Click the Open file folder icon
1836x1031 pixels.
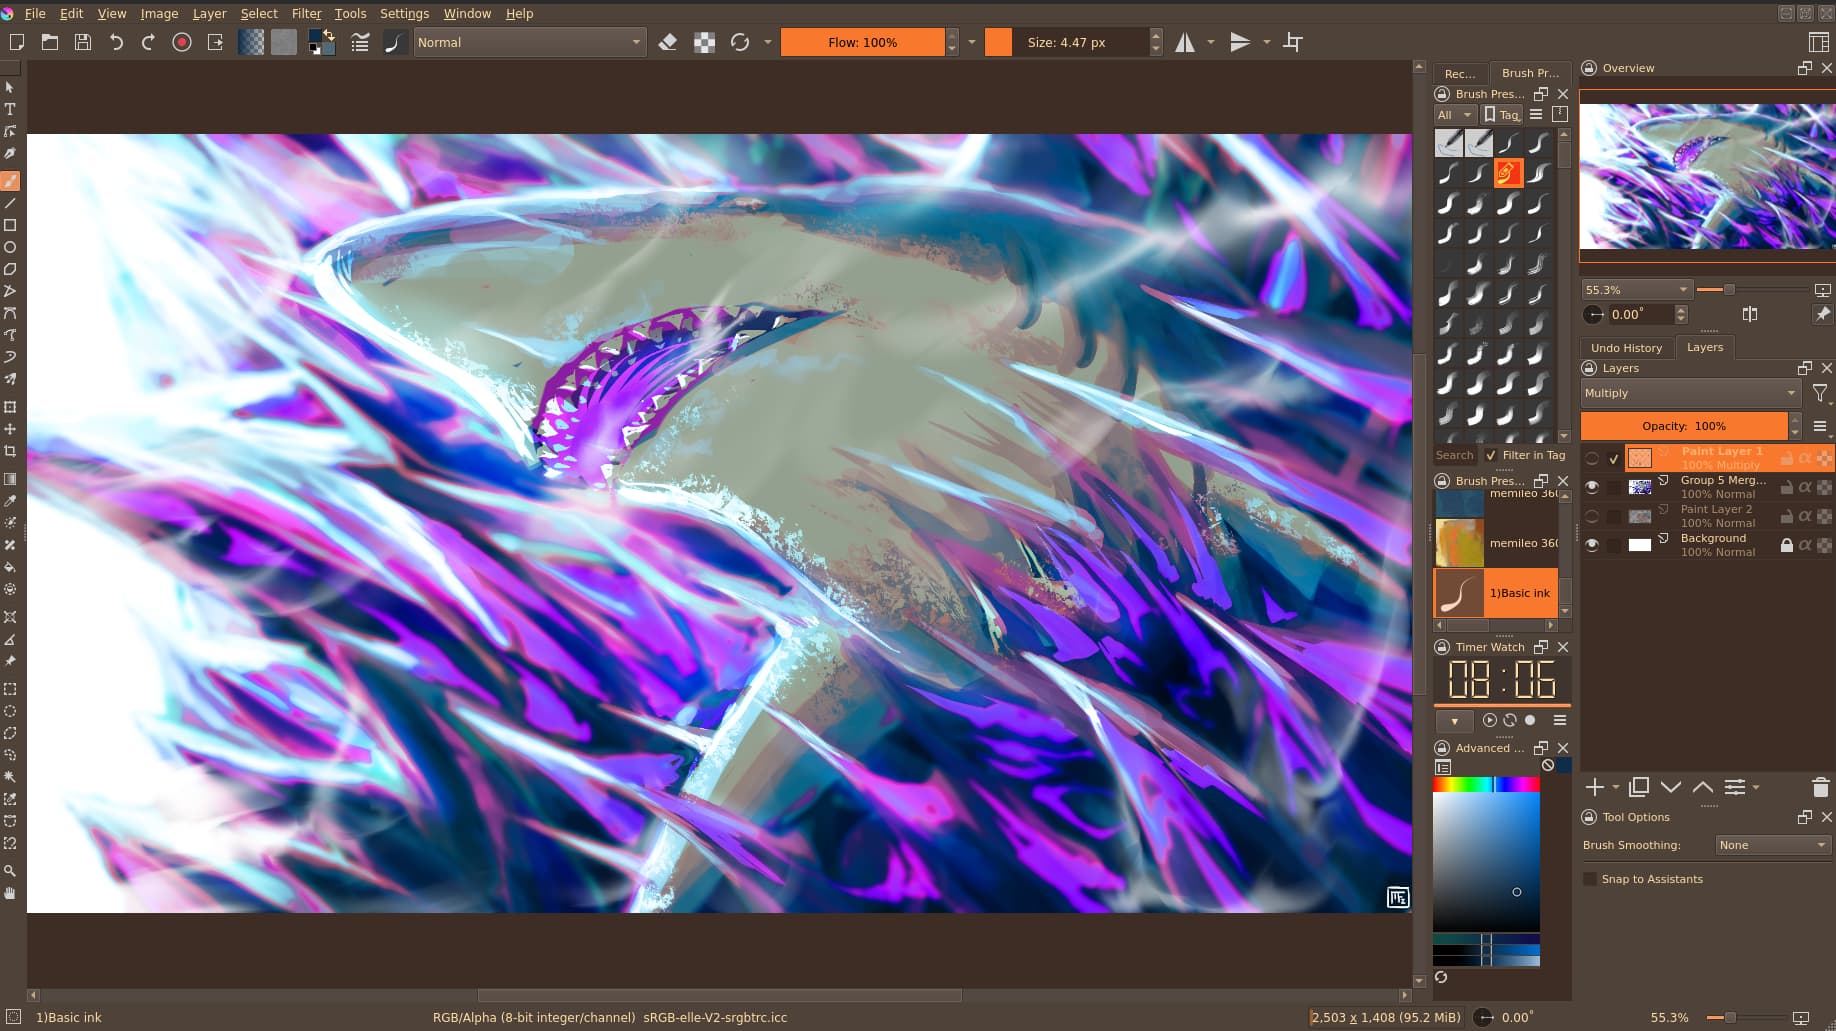click(x=50, y=42)
